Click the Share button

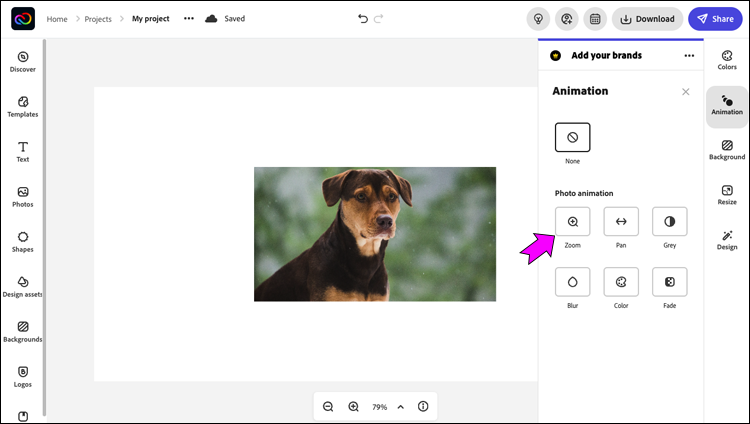pos(715,18)
